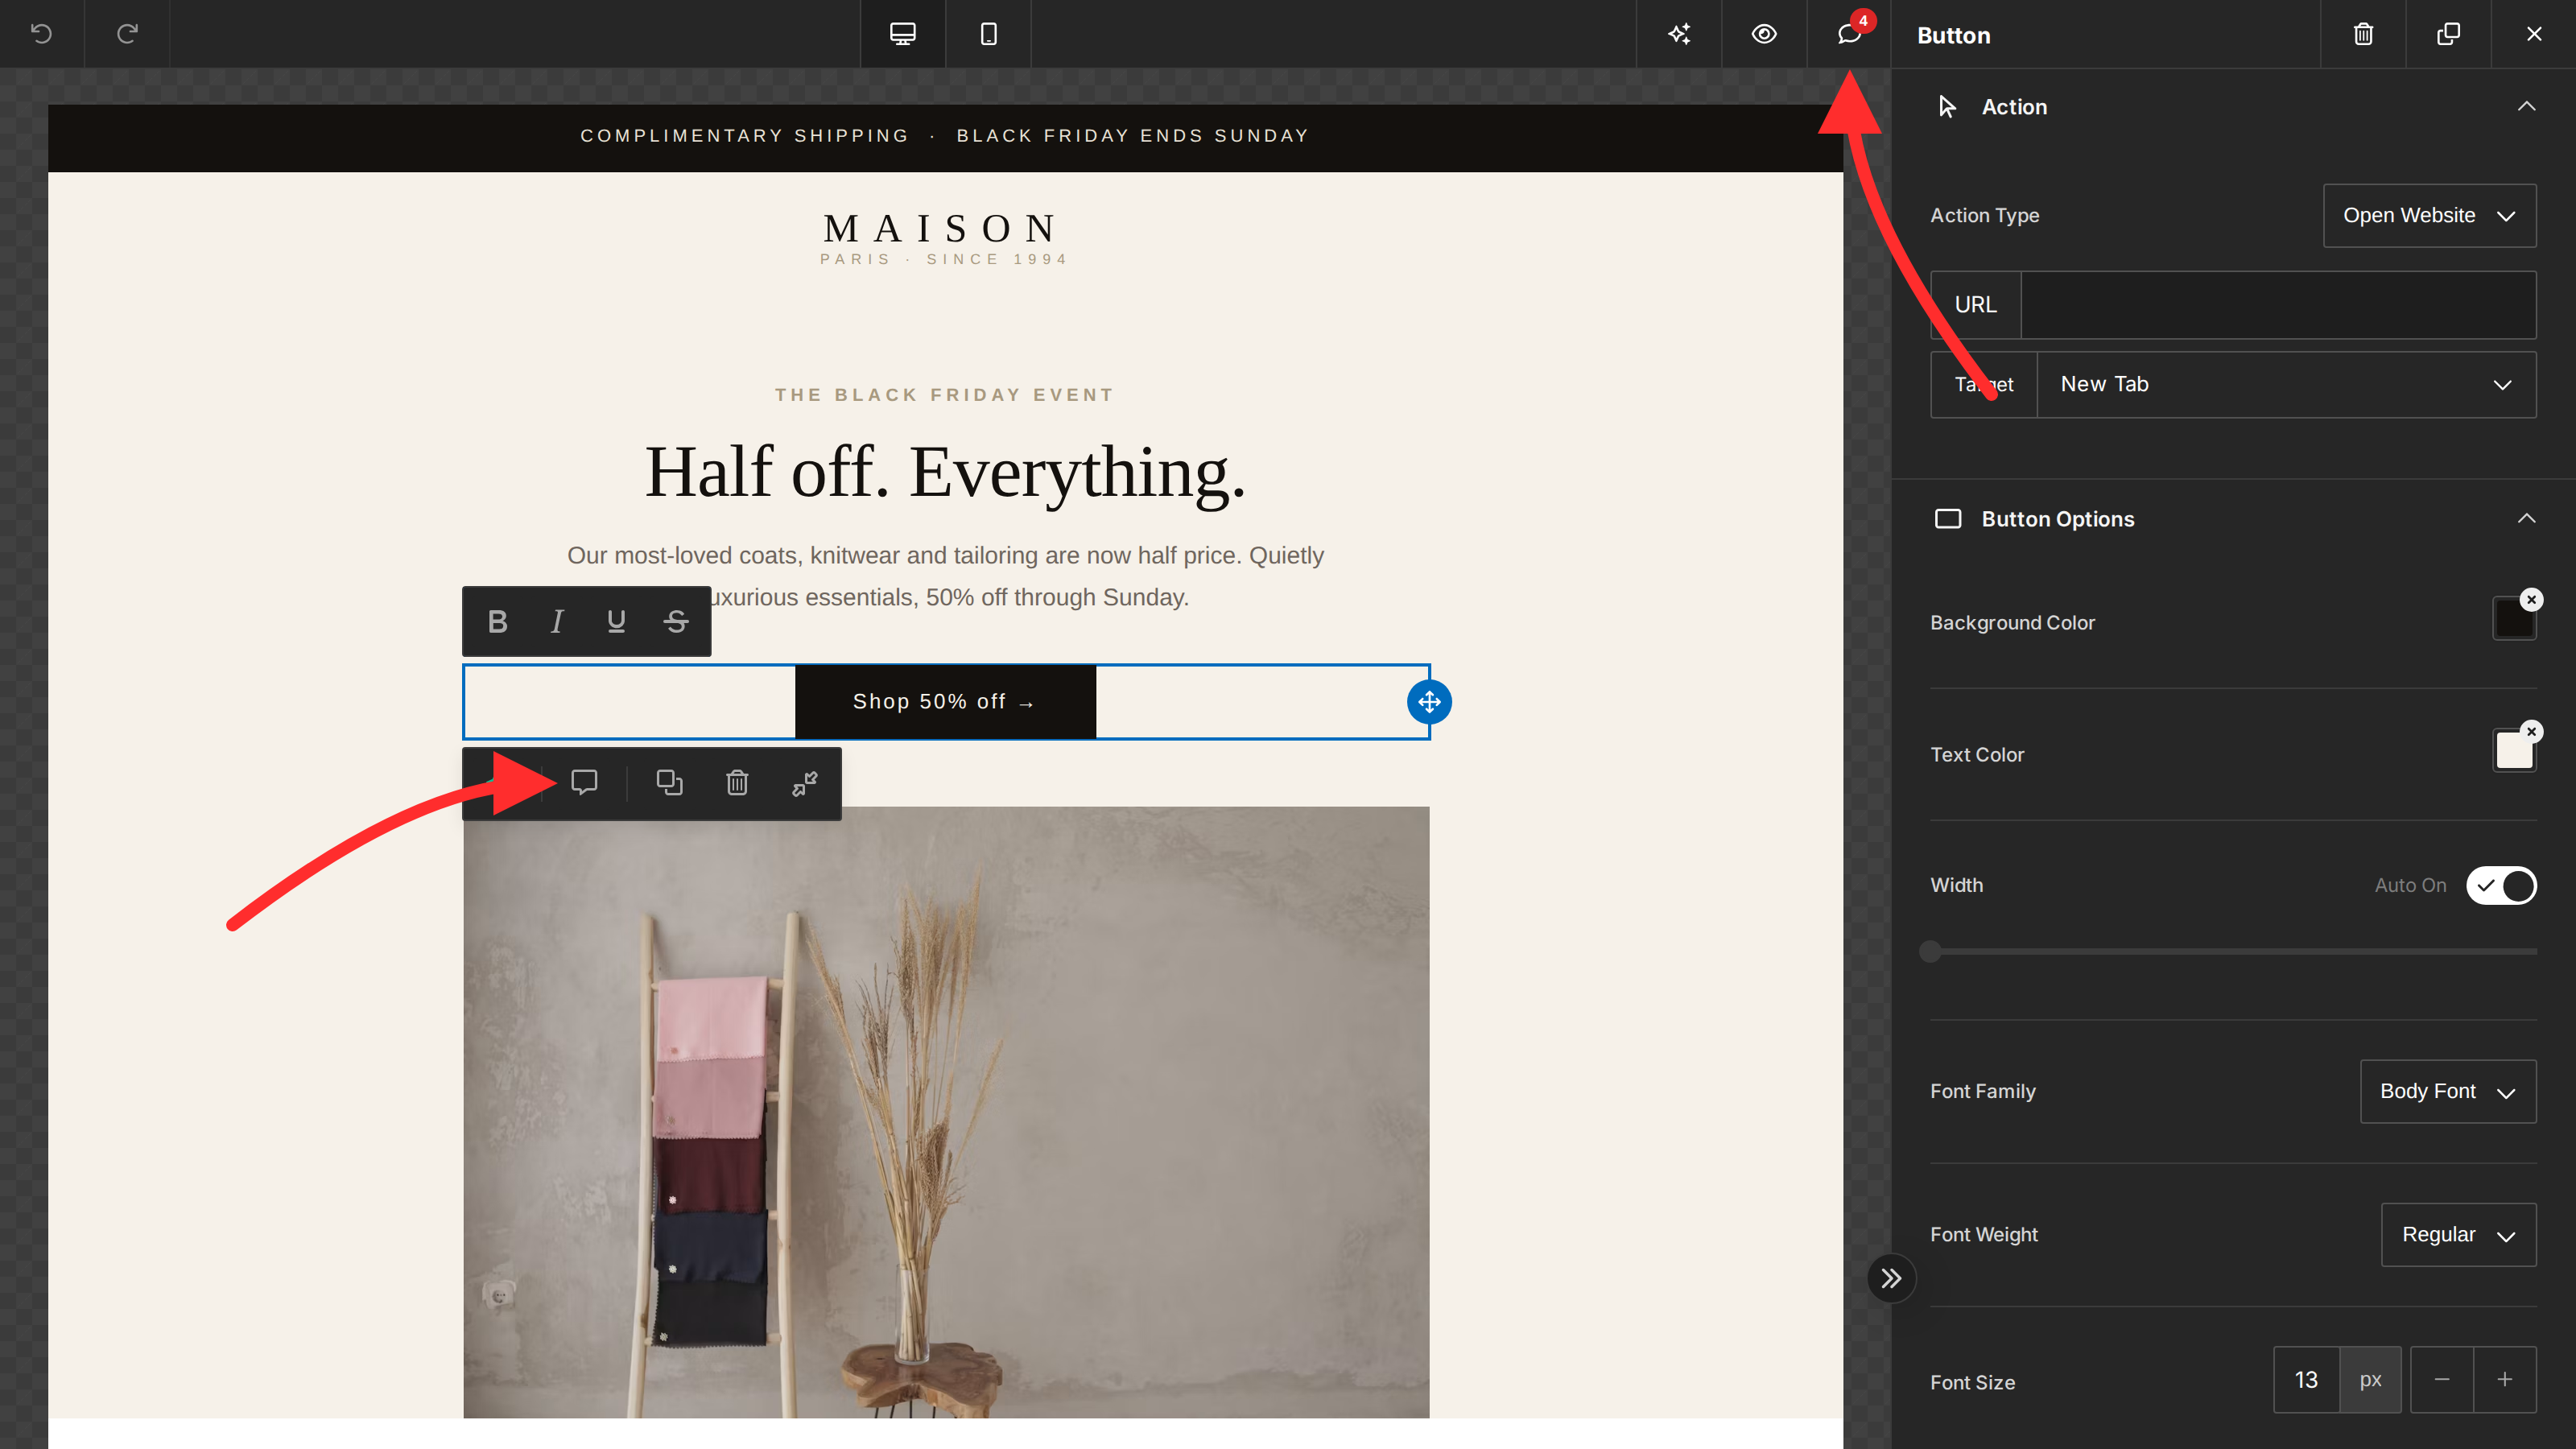This screenshot has width=2576, height=1449.
Task: Redo the last change
Action: coord(127,34)
